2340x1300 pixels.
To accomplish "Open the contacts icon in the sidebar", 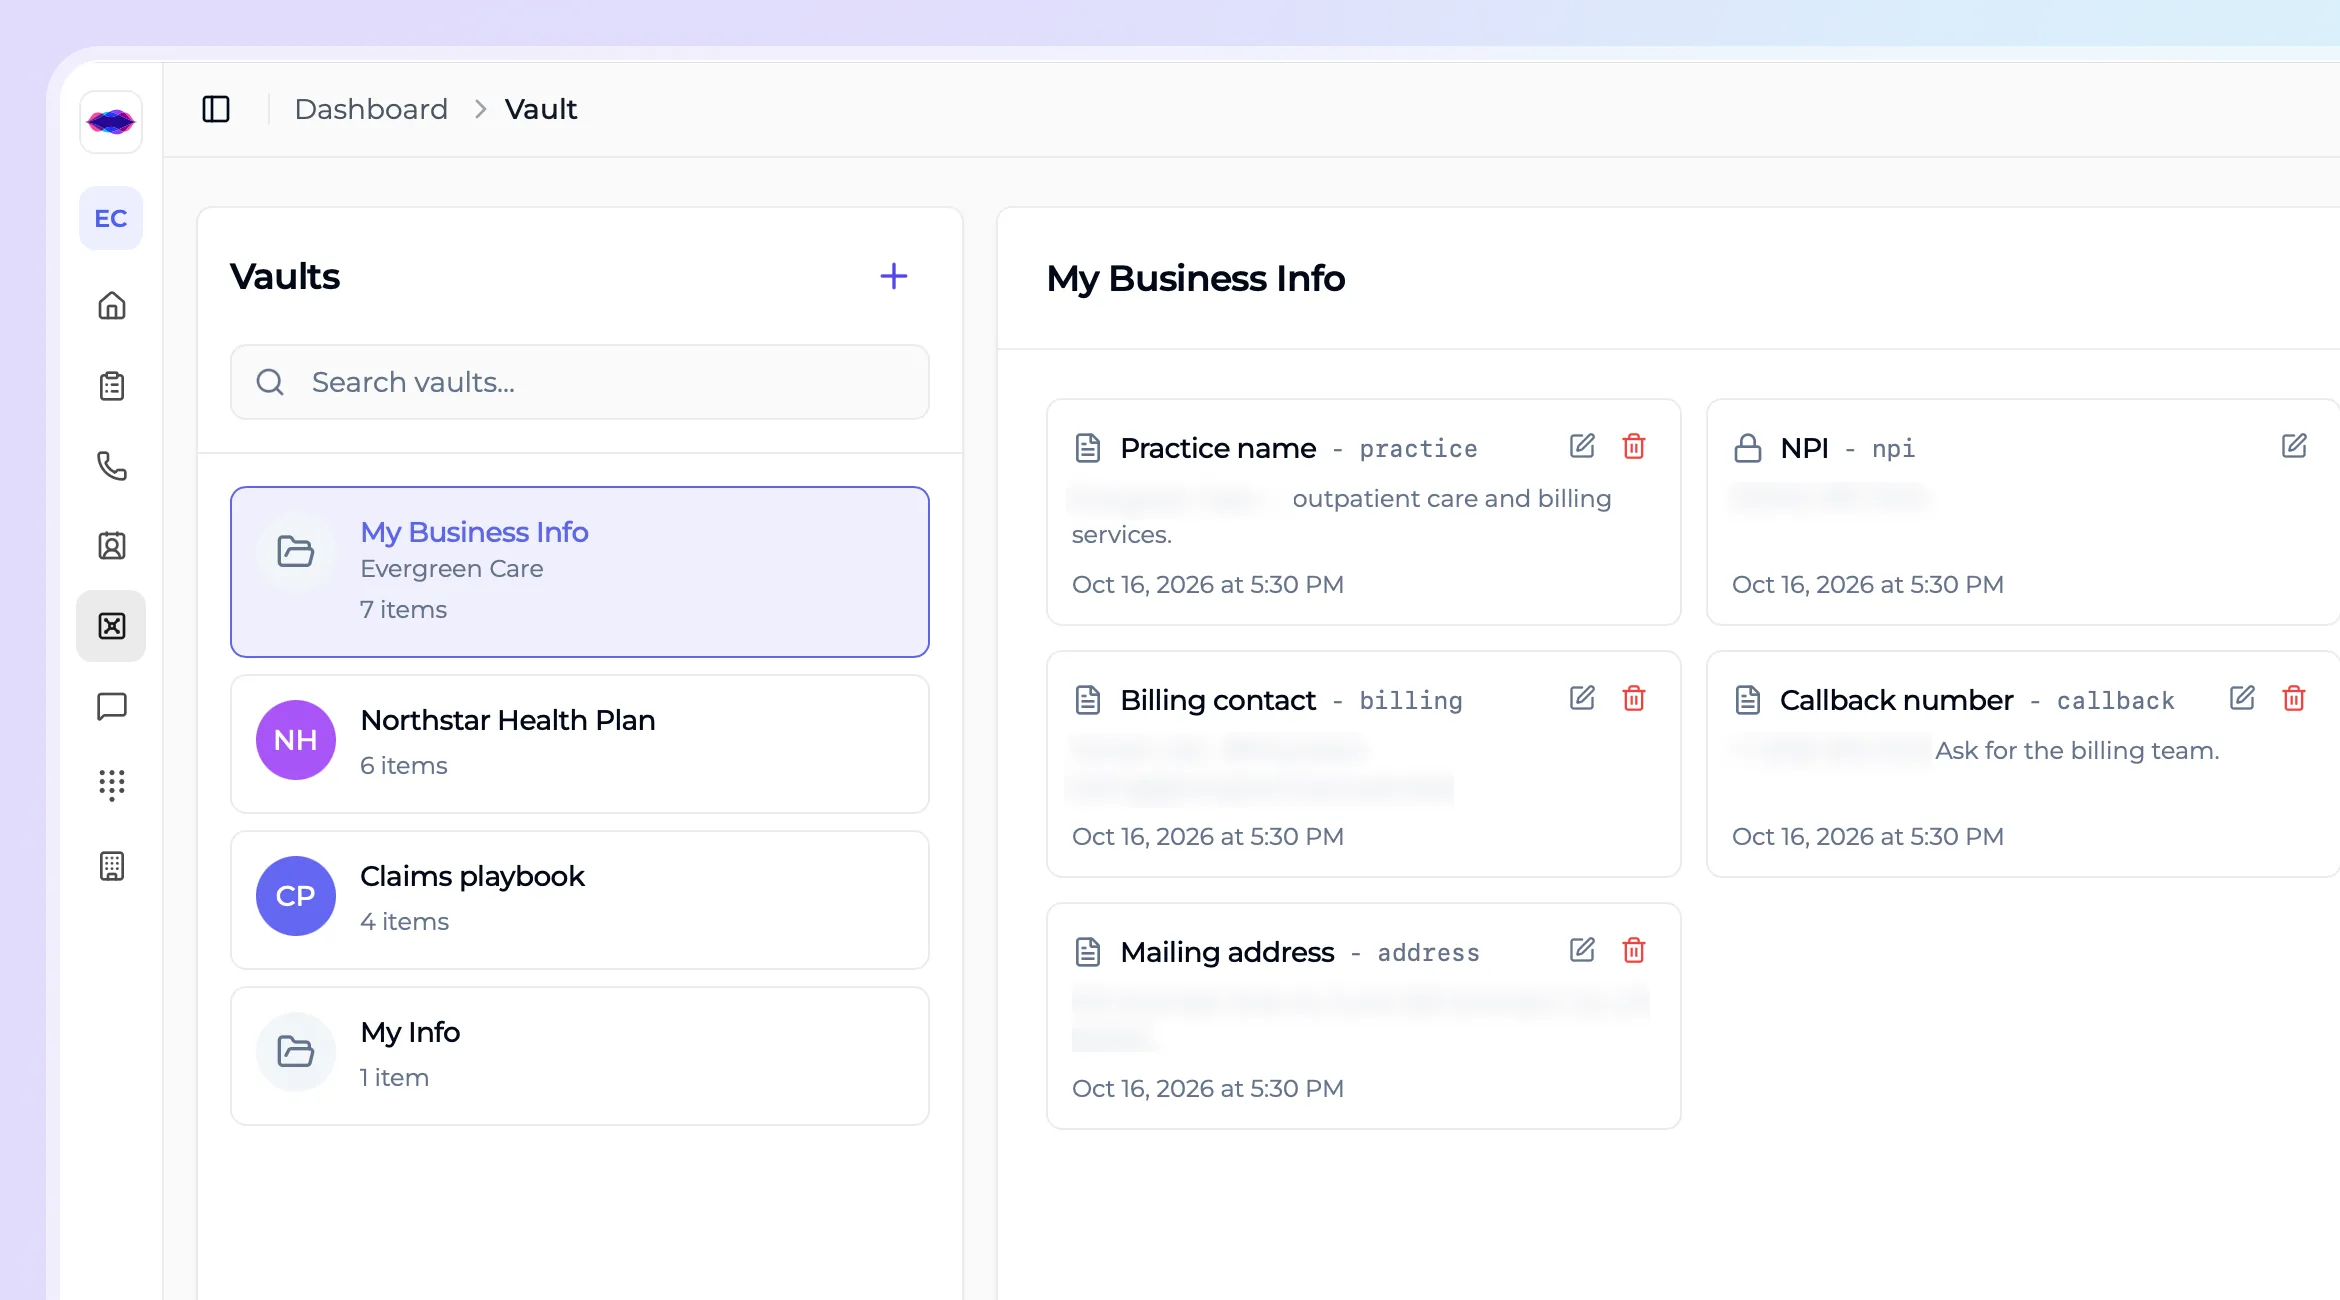I will click(111, 546).
